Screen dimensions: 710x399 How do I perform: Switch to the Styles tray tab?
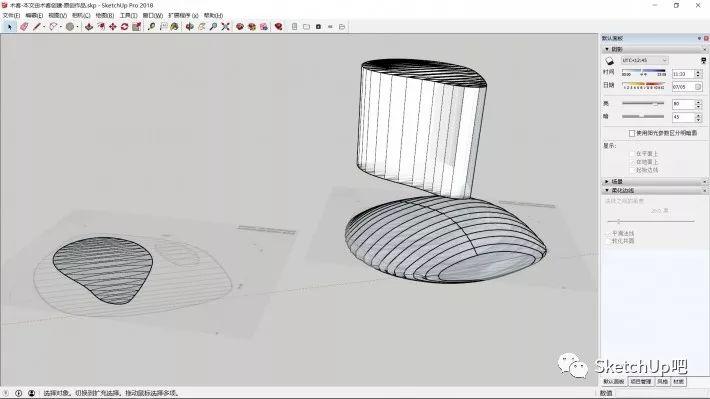(662, 382)
